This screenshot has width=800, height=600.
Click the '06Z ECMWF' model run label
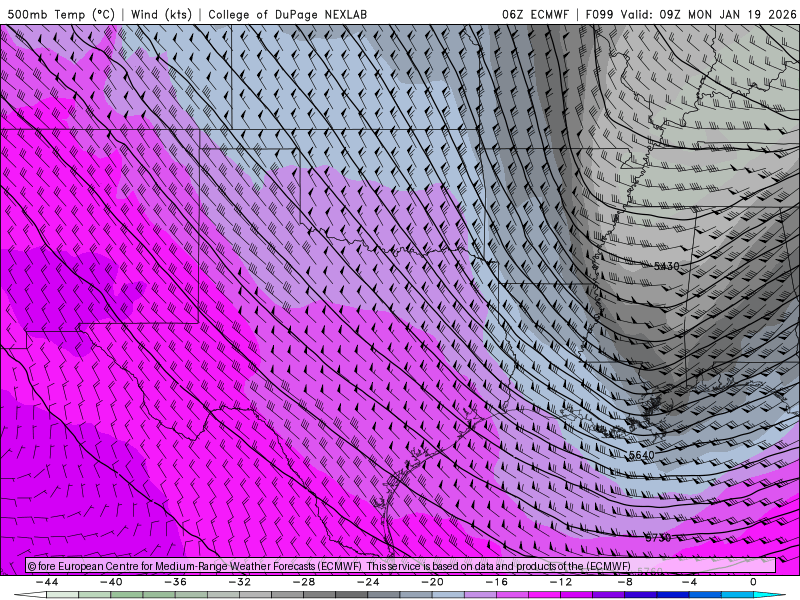point(535,14)
